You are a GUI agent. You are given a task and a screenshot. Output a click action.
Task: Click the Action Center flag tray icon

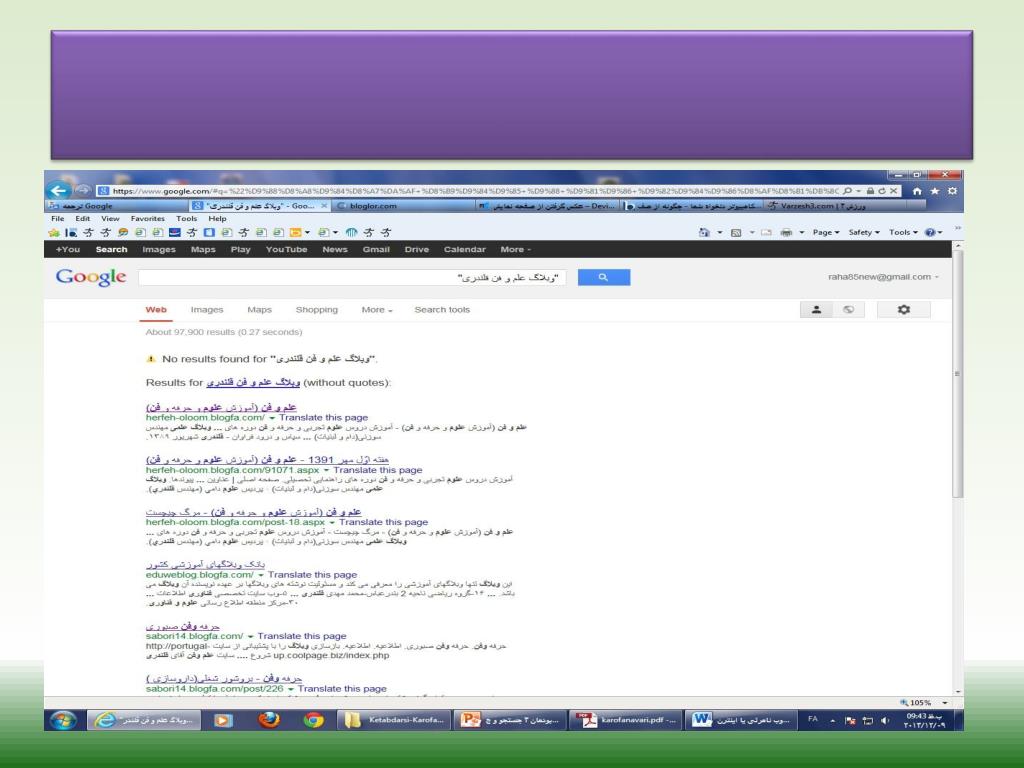(850, 720)
